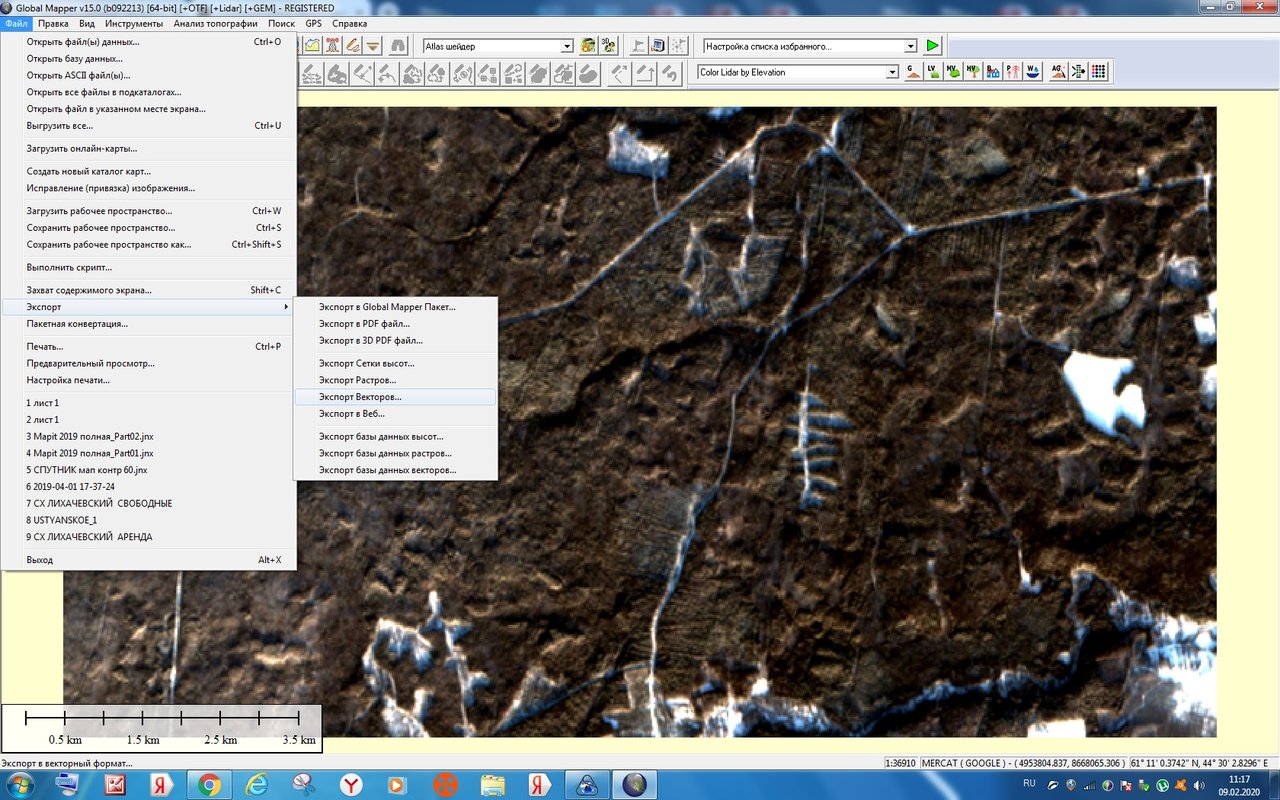Open the Инструменты menu
This screenshot has width=1280, height=800.
(134, 23)
